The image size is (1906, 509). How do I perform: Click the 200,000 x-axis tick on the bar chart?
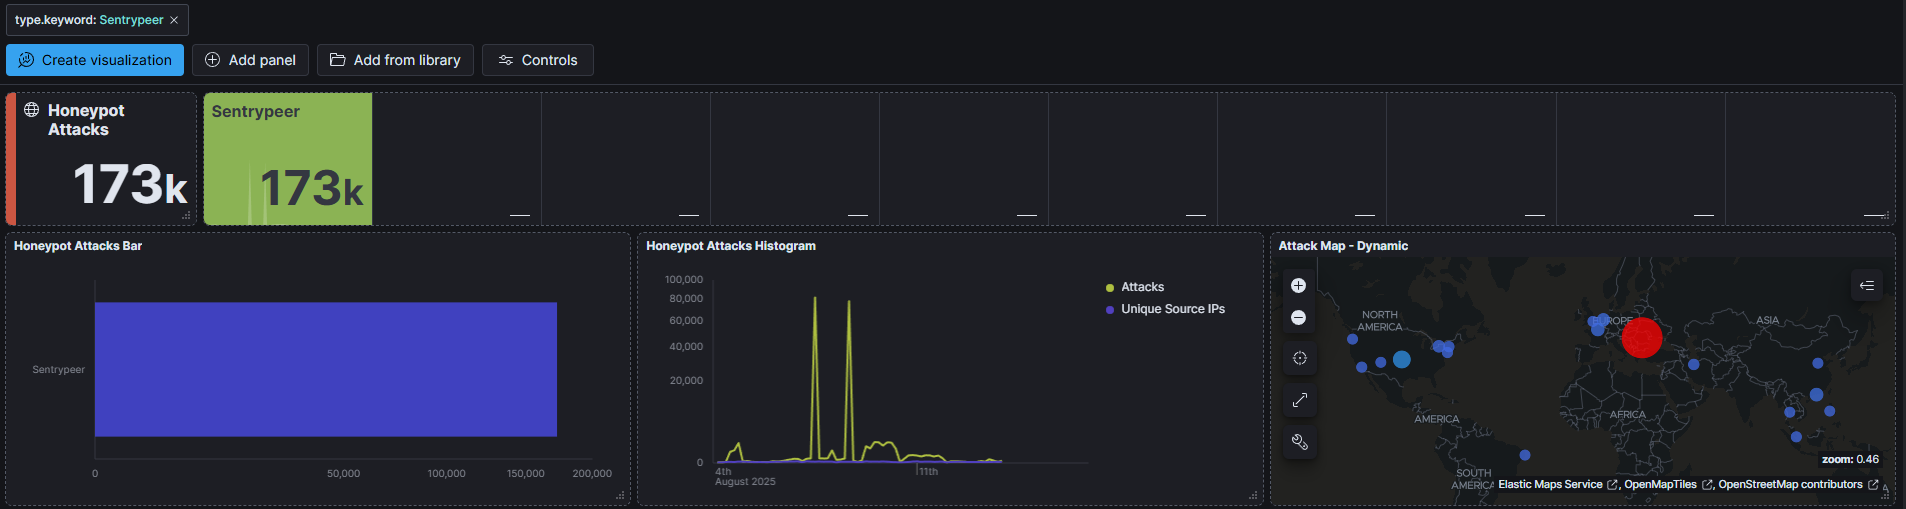592,474
